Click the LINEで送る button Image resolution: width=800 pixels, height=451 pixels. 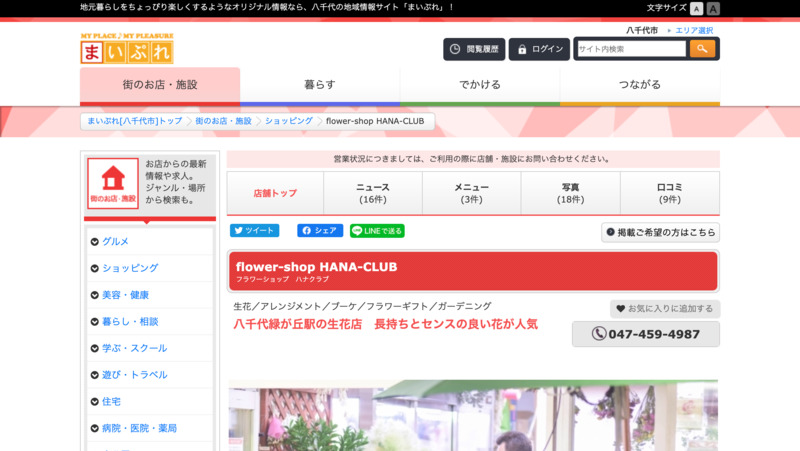[x=377, y=231]
